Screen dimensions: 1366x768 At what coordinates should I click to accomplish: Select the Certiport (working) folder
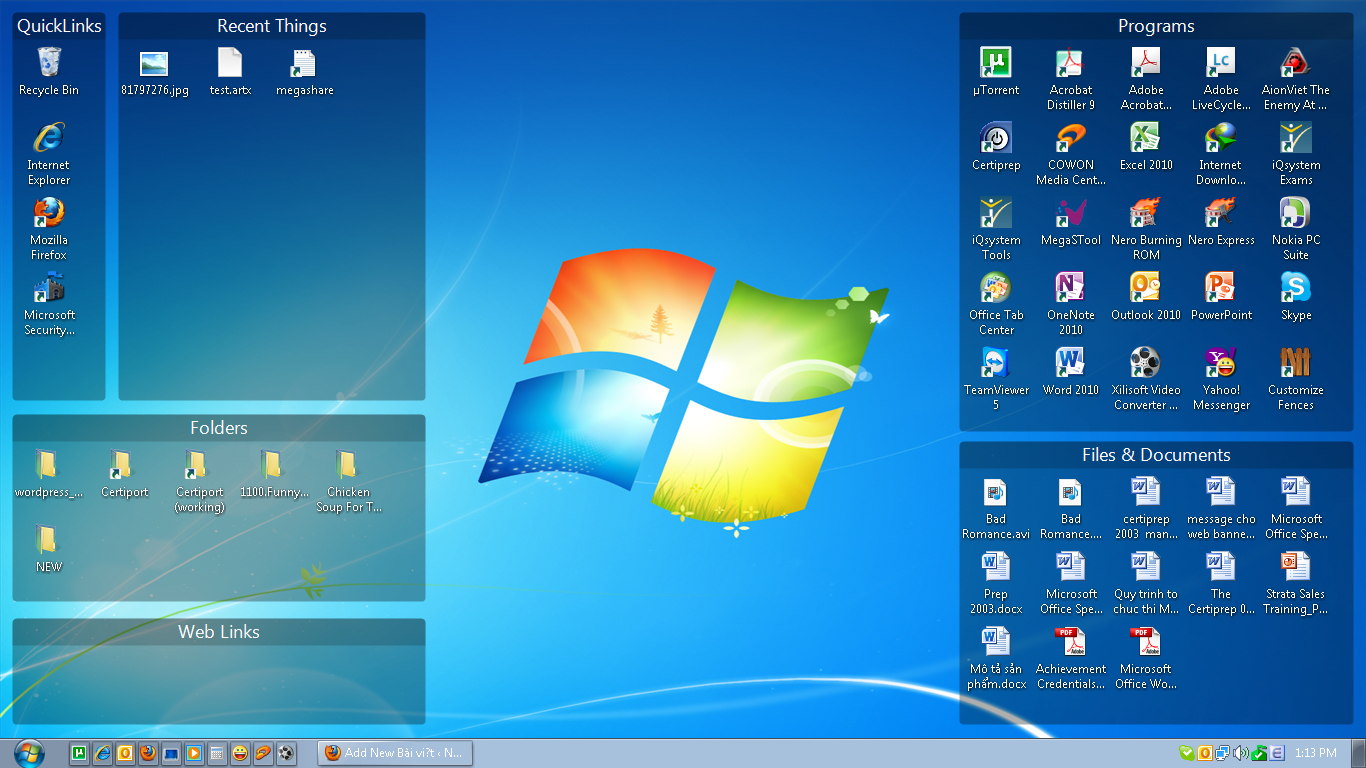tap(199, 481)
